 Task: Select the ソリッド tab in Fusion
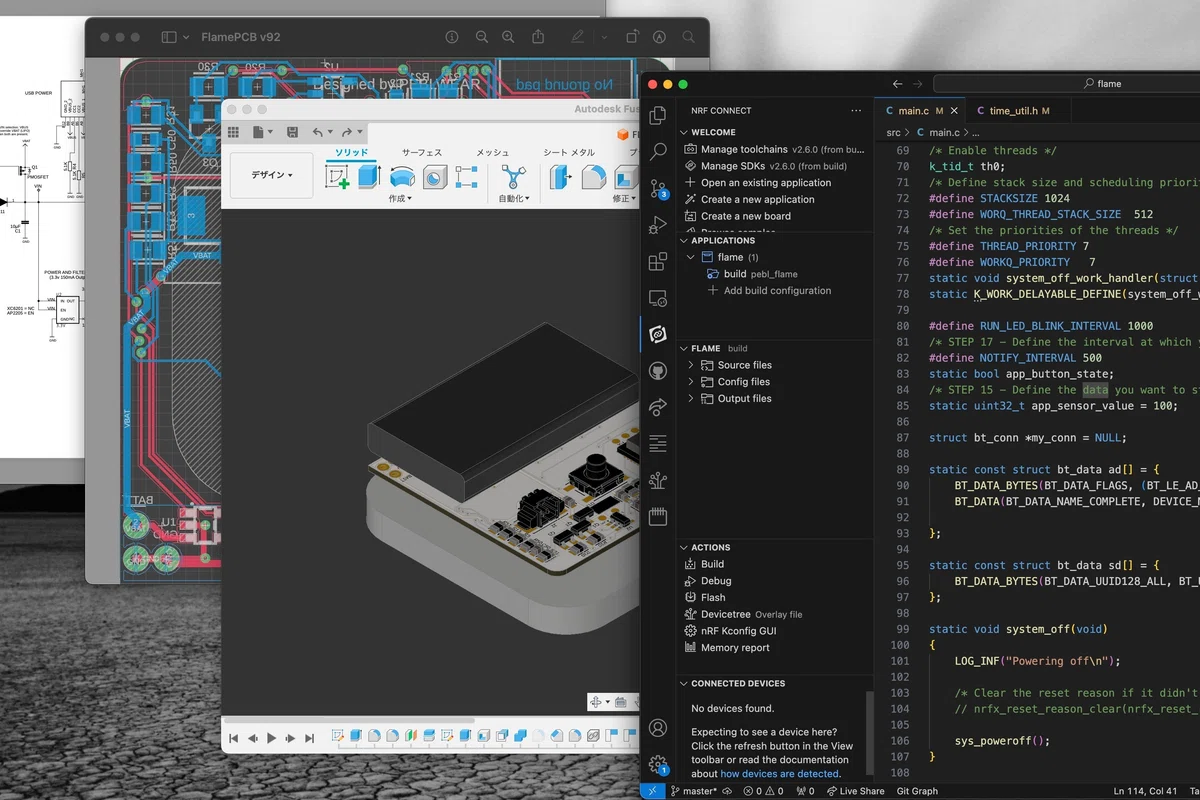(x=351, y=152)
